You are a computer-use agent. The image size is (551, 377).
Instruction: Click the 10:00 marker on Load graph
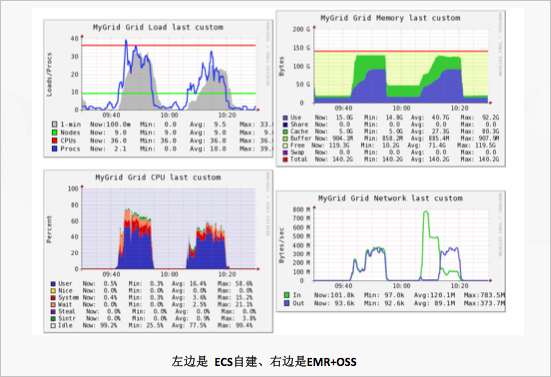click(x=169, y=115)
